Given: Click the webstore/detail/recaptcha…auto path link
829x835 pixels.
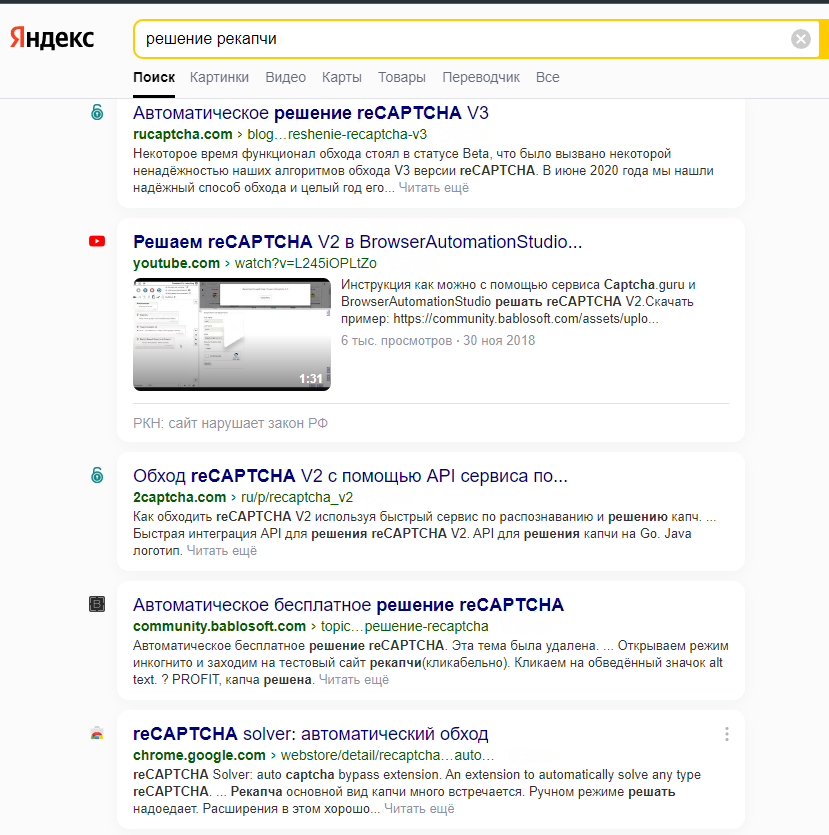Looking at the screenshot, I should (x=387, y=755).
